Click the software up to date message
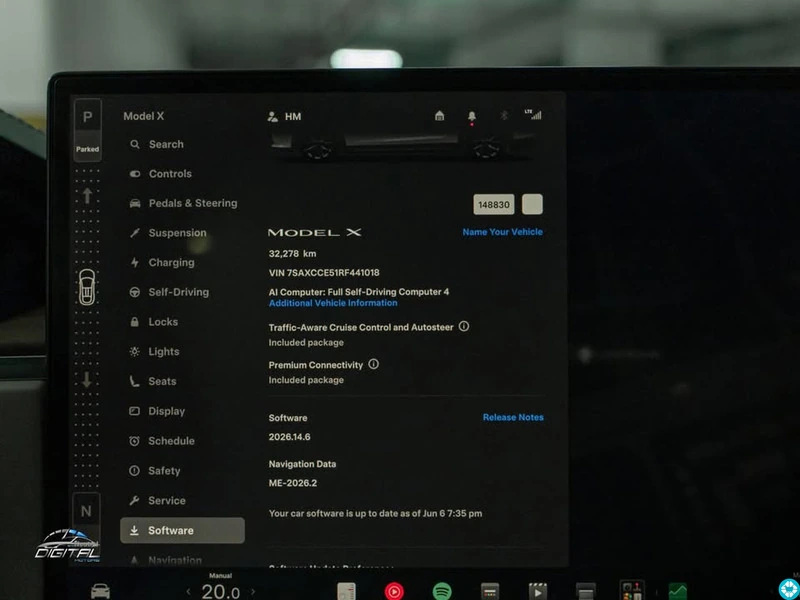Viewport: 800px width, 600px height. click(375, 514)
